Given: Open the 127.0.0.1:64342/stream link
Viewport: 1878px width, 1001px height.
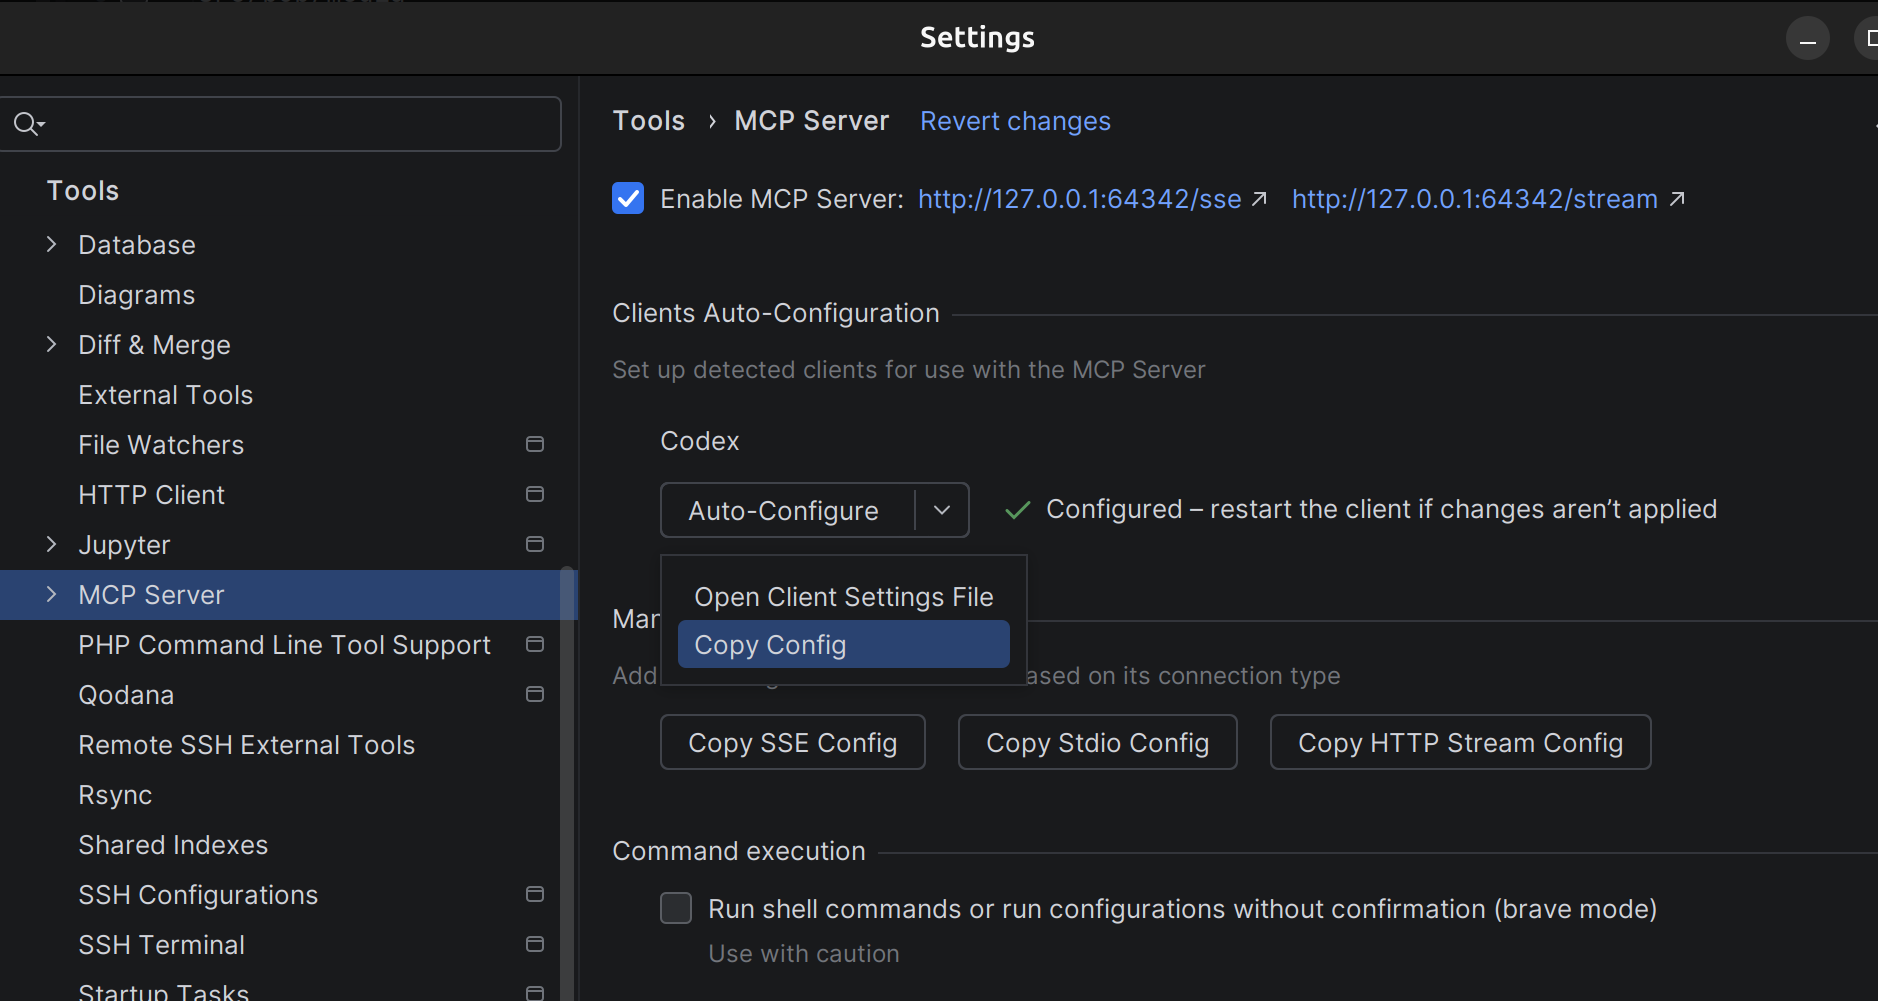Looking at the screenshot, I should (x=1474, y=199).
